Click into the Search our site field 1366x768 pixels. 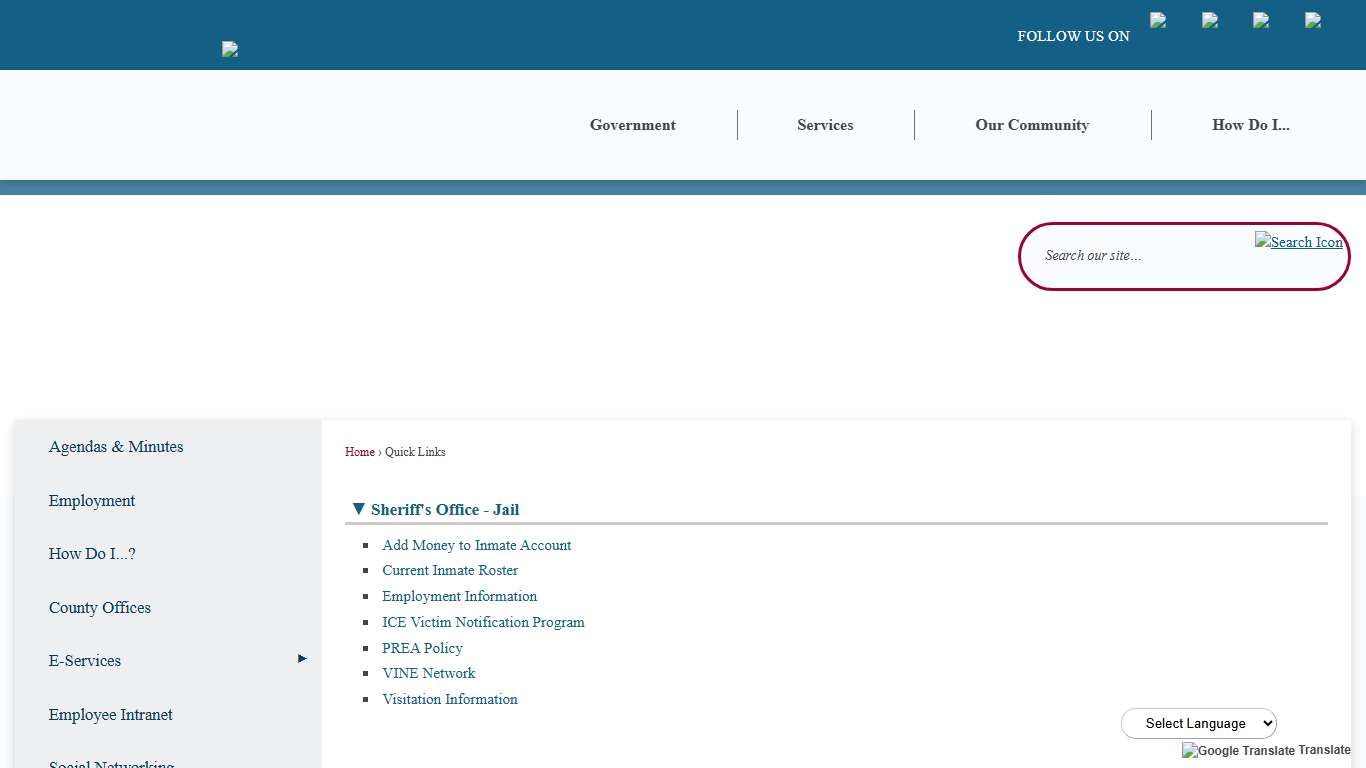pos(1140,256)
